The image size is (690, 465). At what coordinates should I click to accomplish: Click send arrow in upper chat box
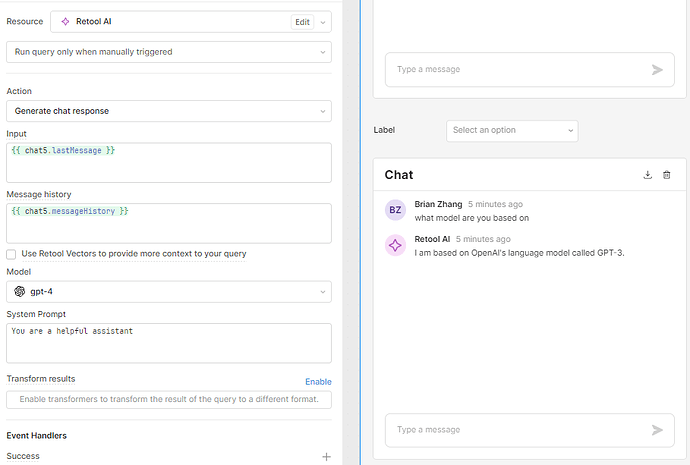(x=657, y=70)
